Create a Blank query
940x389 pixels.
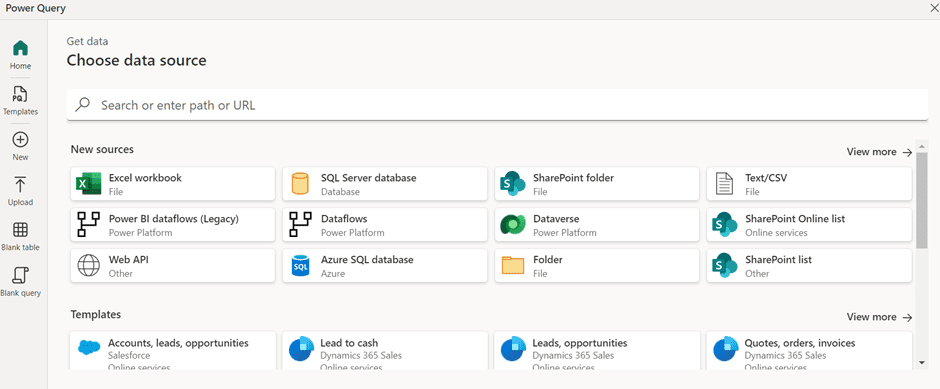(x=20, y=282)
